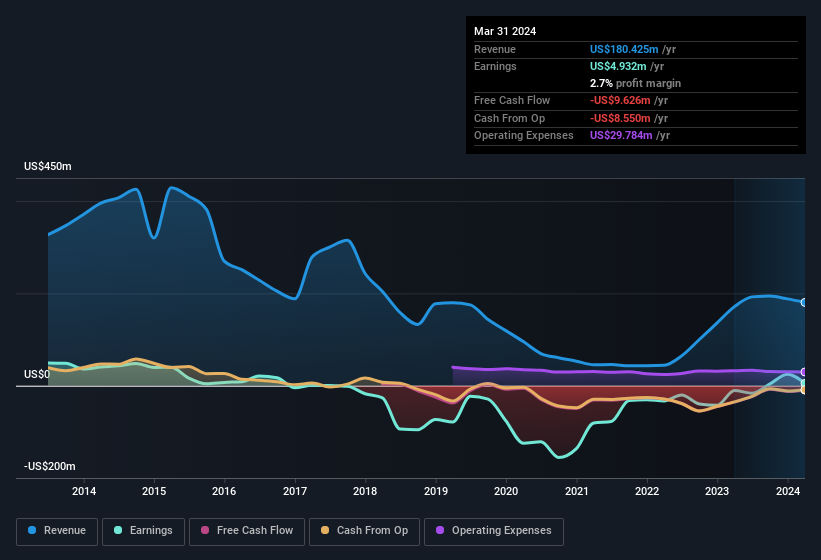The width and height of the screenshot is (821, 560).
Task: Click the US$4.932m earnings value
Action: [618, 66]
